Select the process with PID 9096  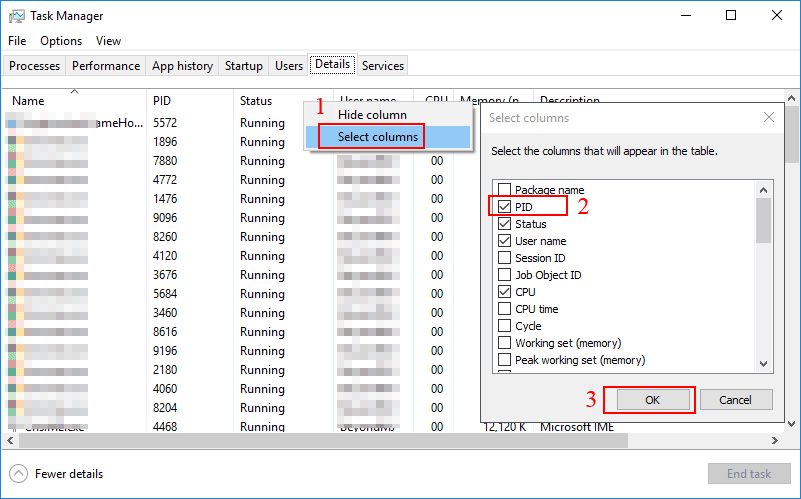pyautogui.click(x=165, y=218)
